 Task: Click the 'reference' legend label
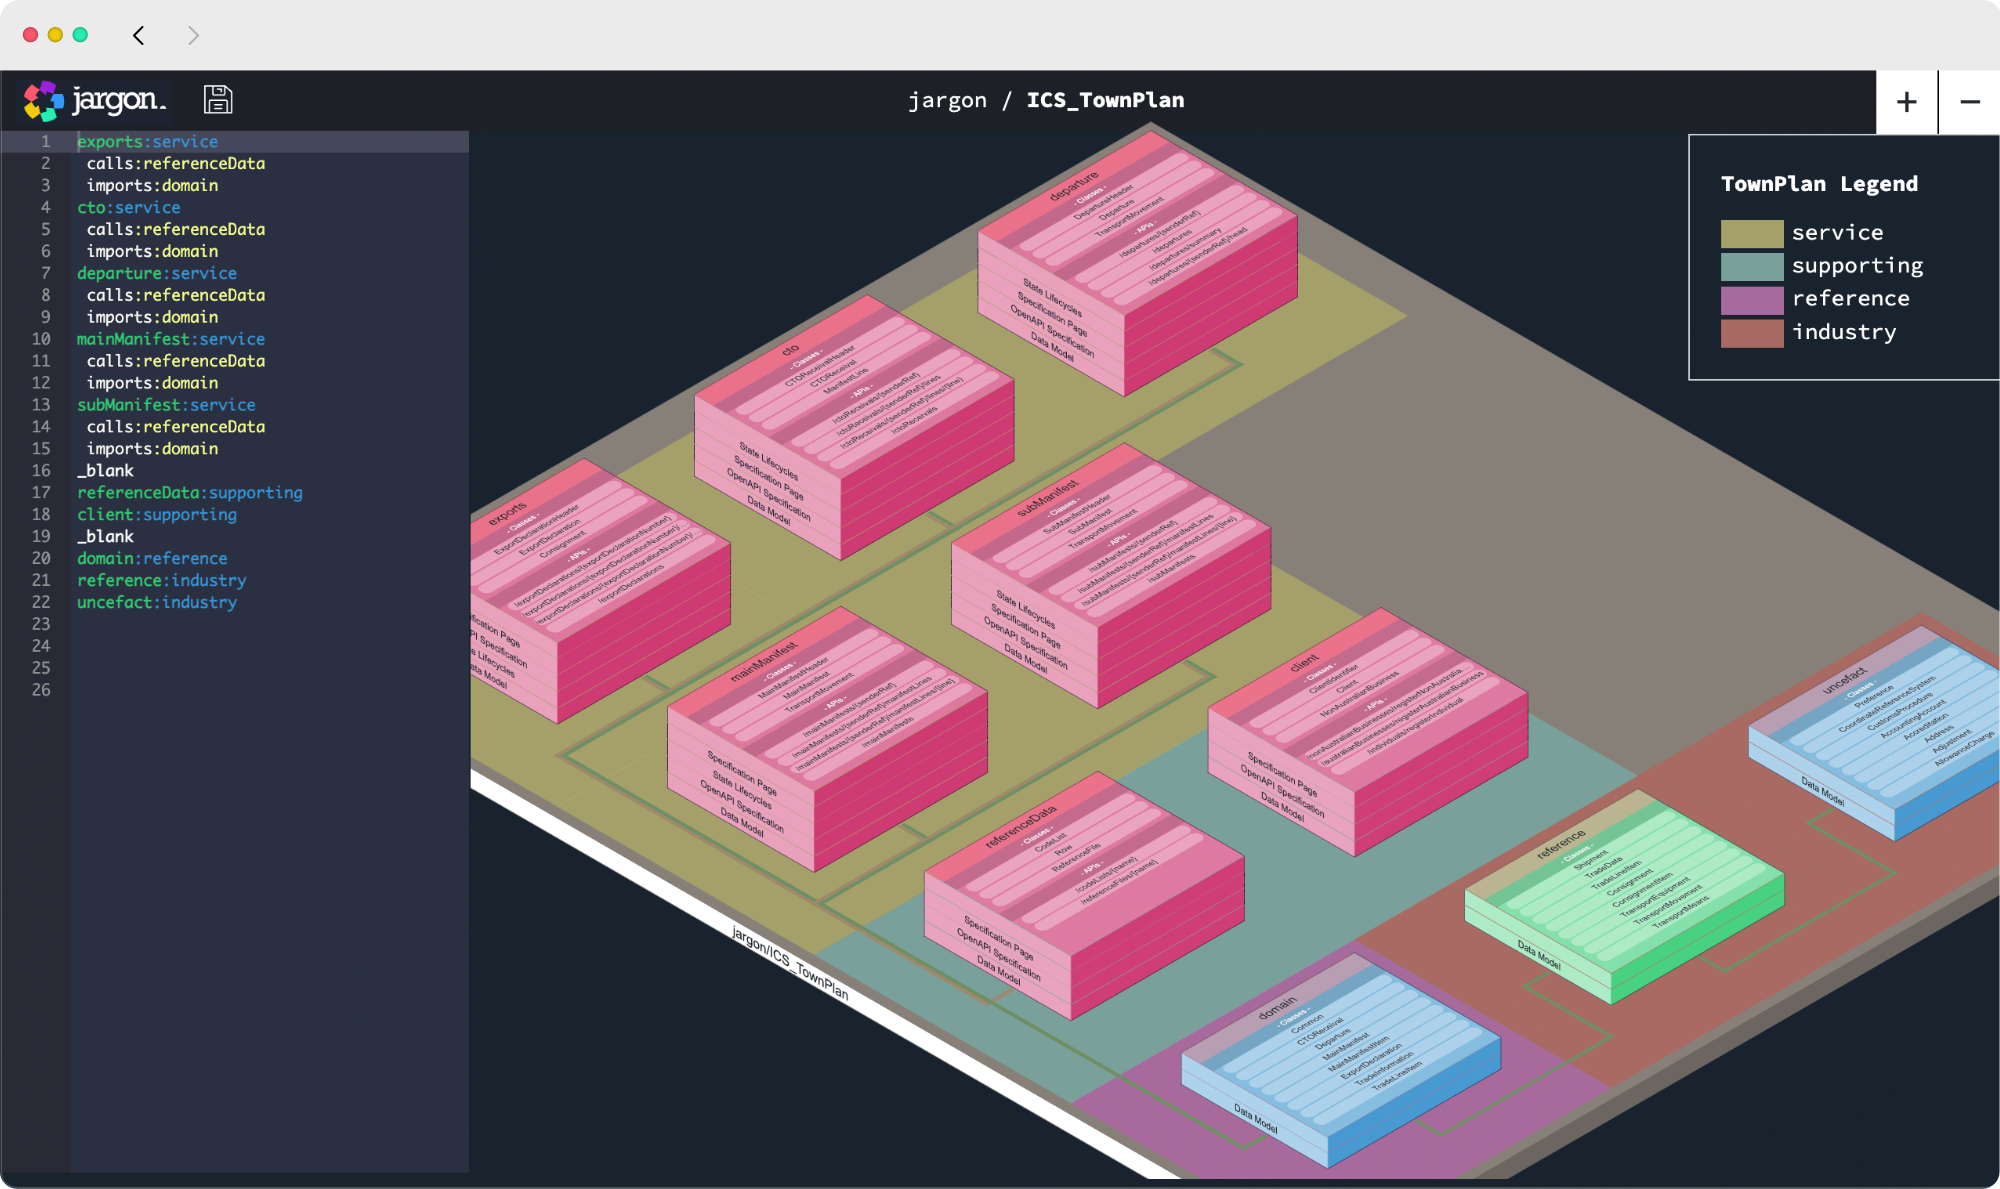pos(1851,299)
